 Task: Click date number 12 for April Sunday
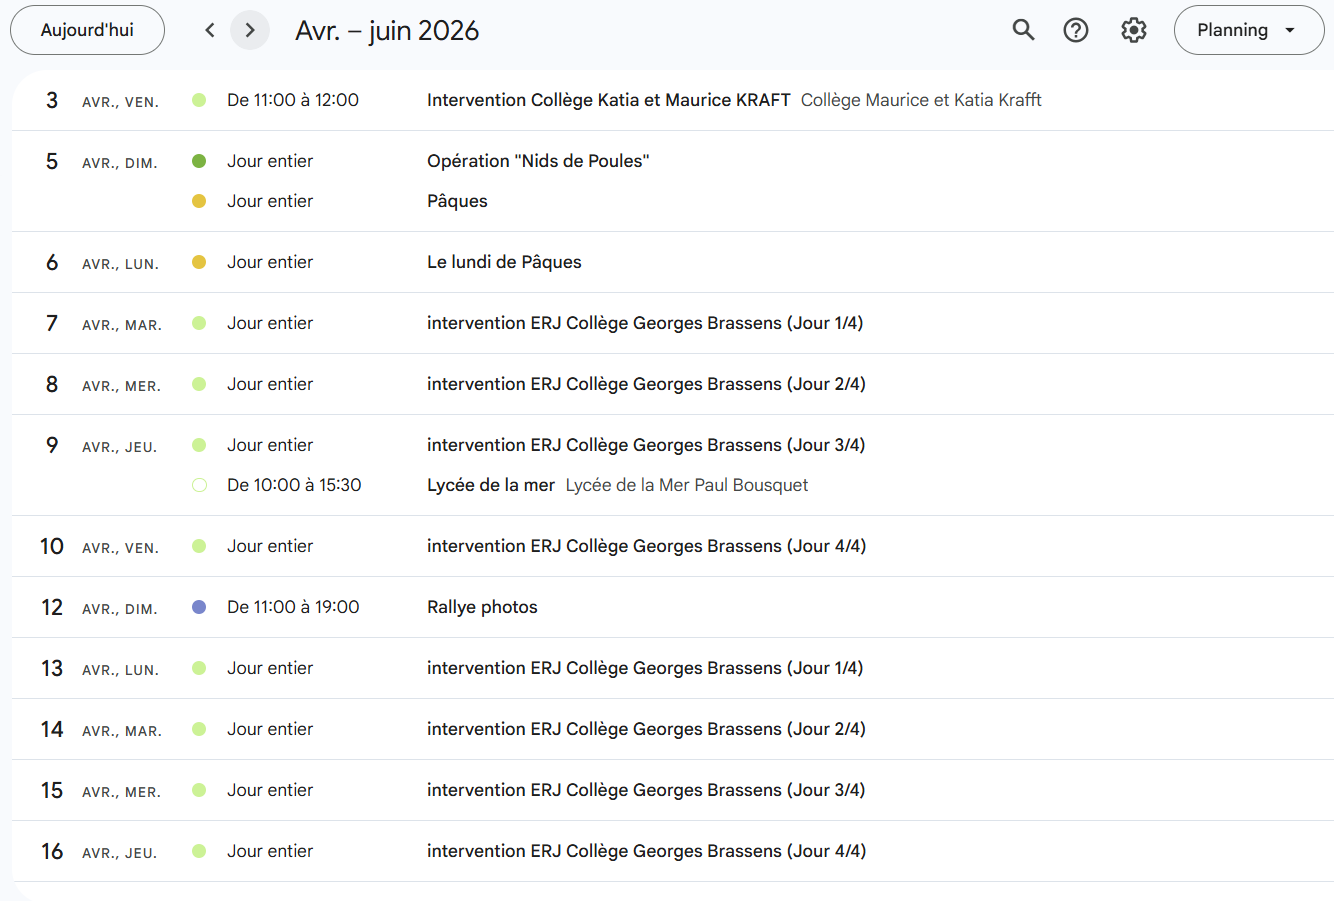(x=52, y=607)
